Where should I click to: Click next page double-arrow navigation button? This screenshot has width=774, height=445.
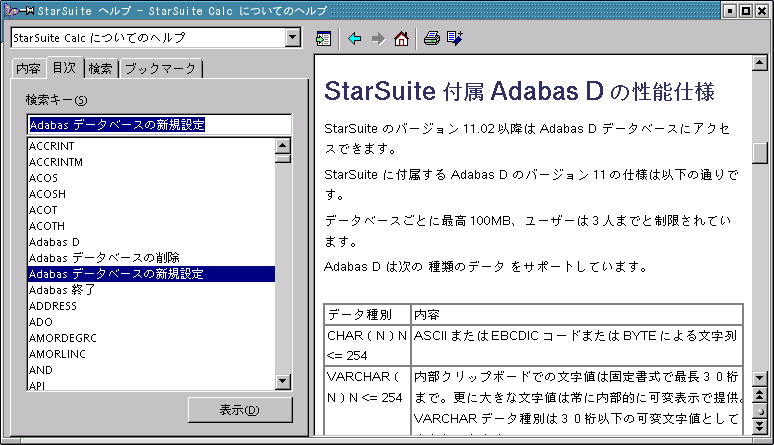[759, 427]
